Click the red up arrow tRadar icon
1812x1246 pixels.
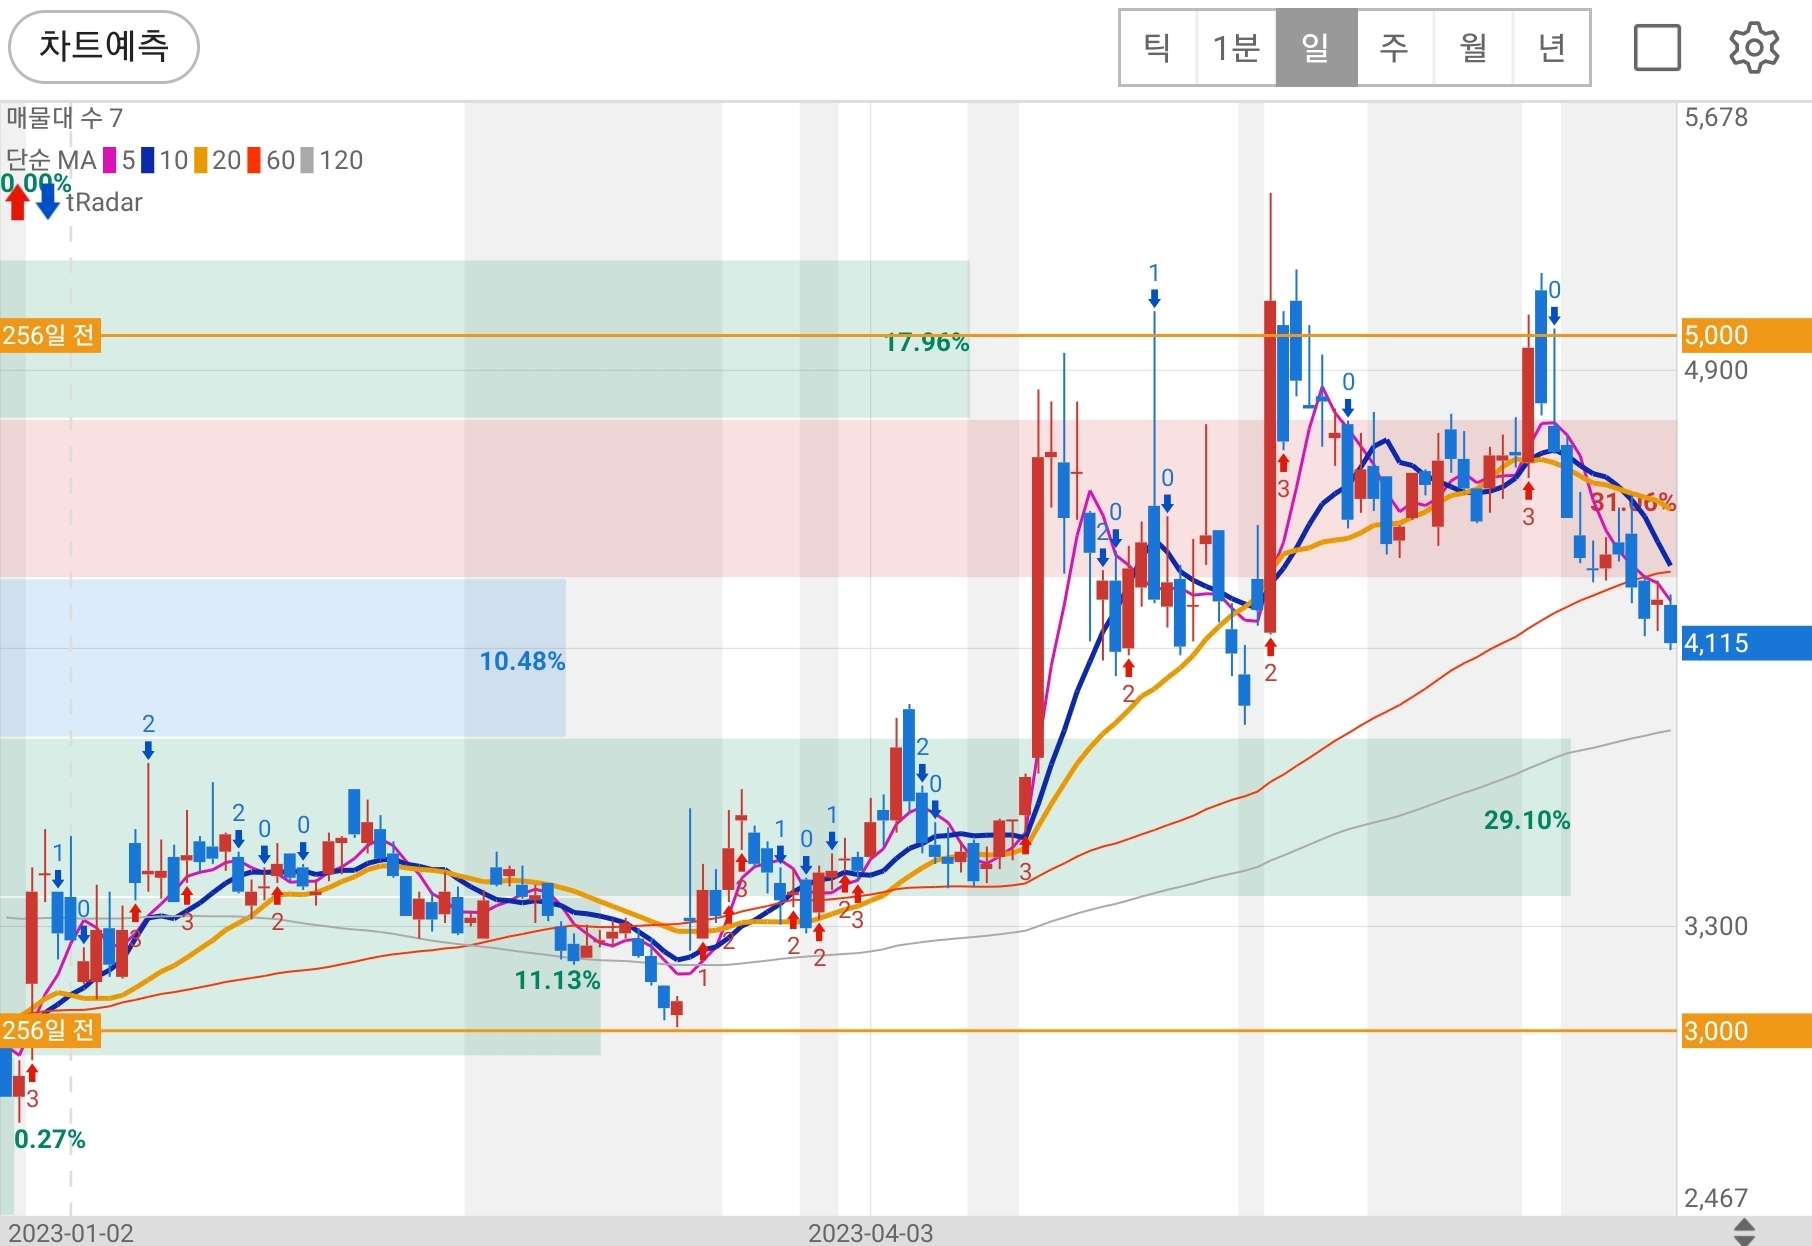click(x=17, y=202)
